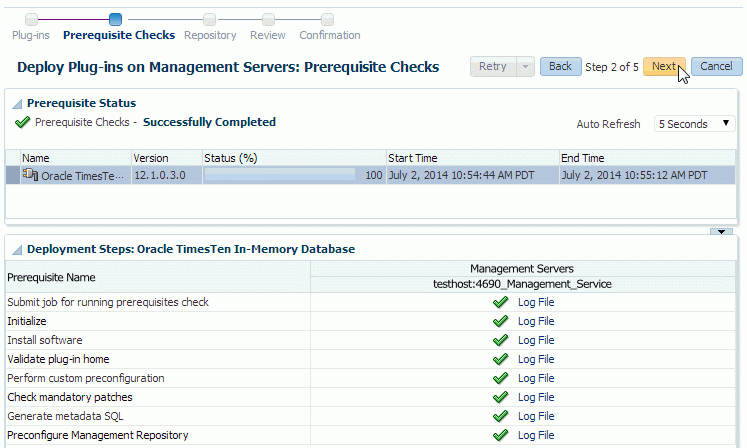Click the Repository step icon in train
Screen dimensions: 747x448
point(209,19)
